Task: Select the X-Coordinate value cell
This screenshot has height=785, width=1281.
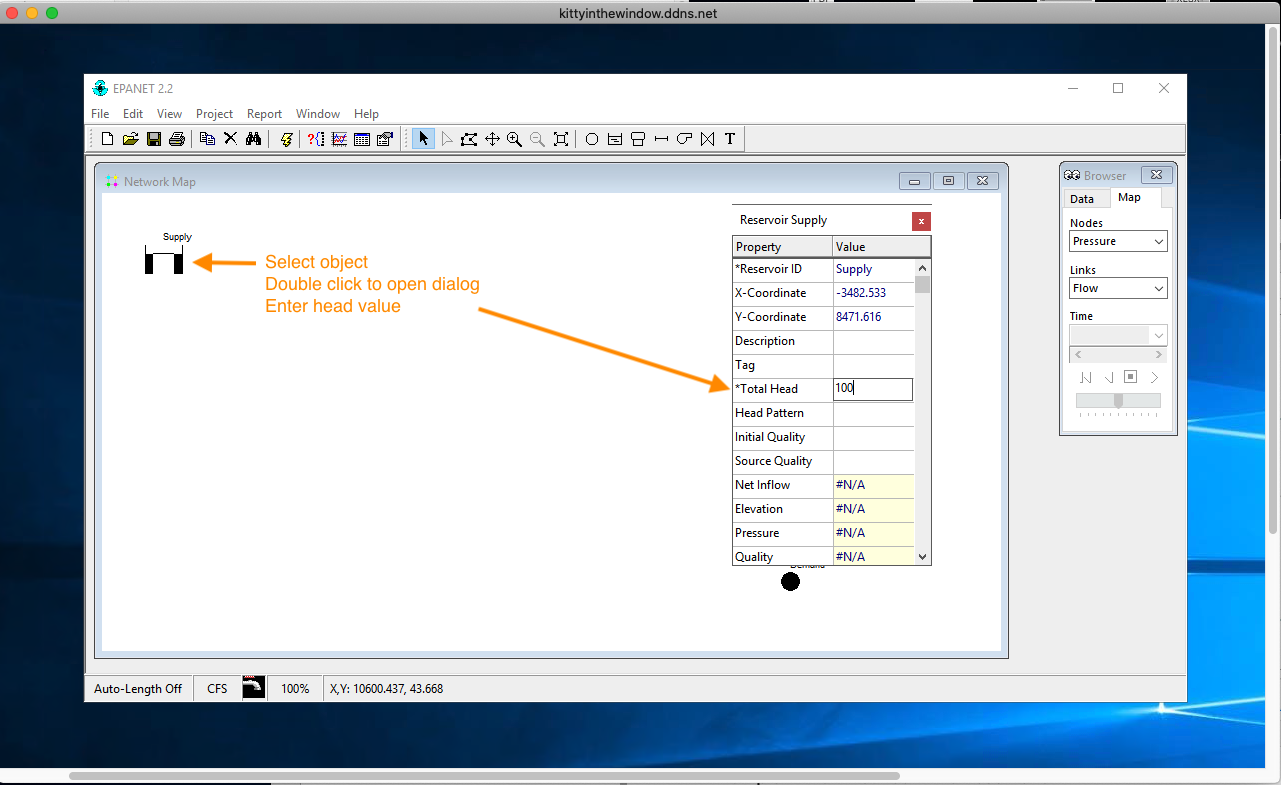Action: 873,293
